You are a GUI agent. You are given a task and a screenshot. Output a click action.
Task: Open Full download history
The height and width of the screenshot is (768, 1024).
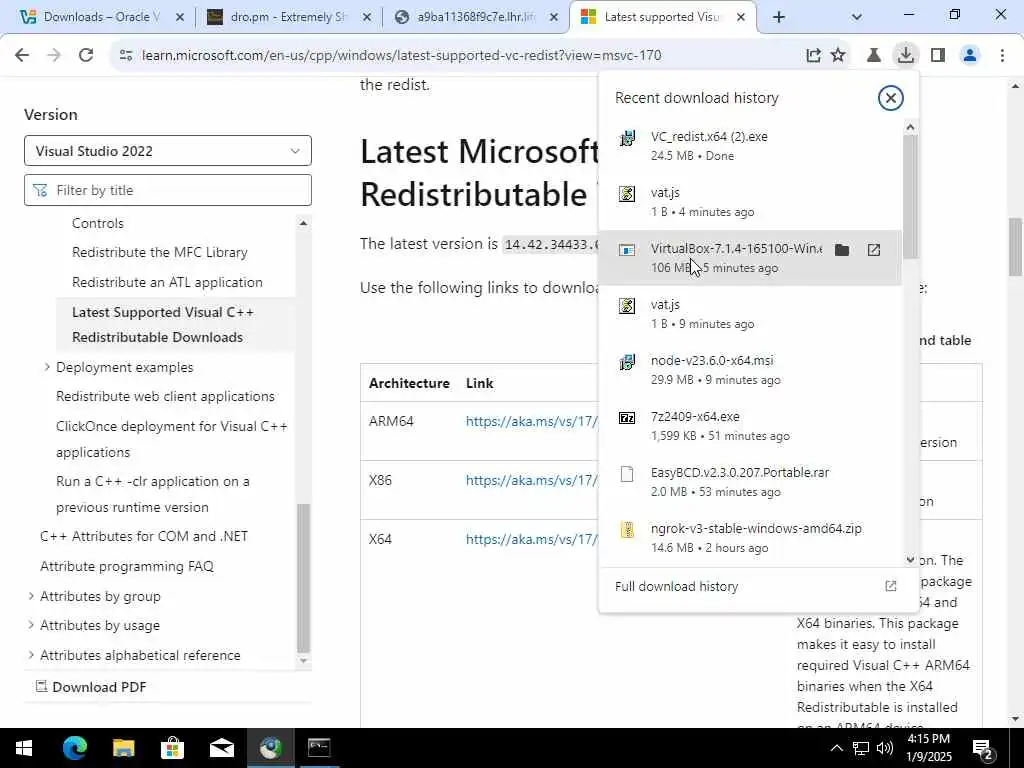tap(677, 586)
